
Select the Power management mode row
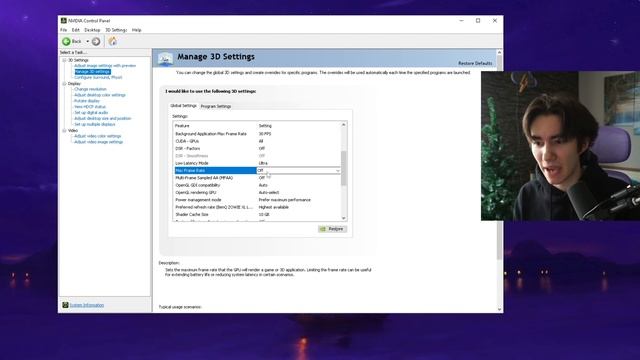point(257,200)
